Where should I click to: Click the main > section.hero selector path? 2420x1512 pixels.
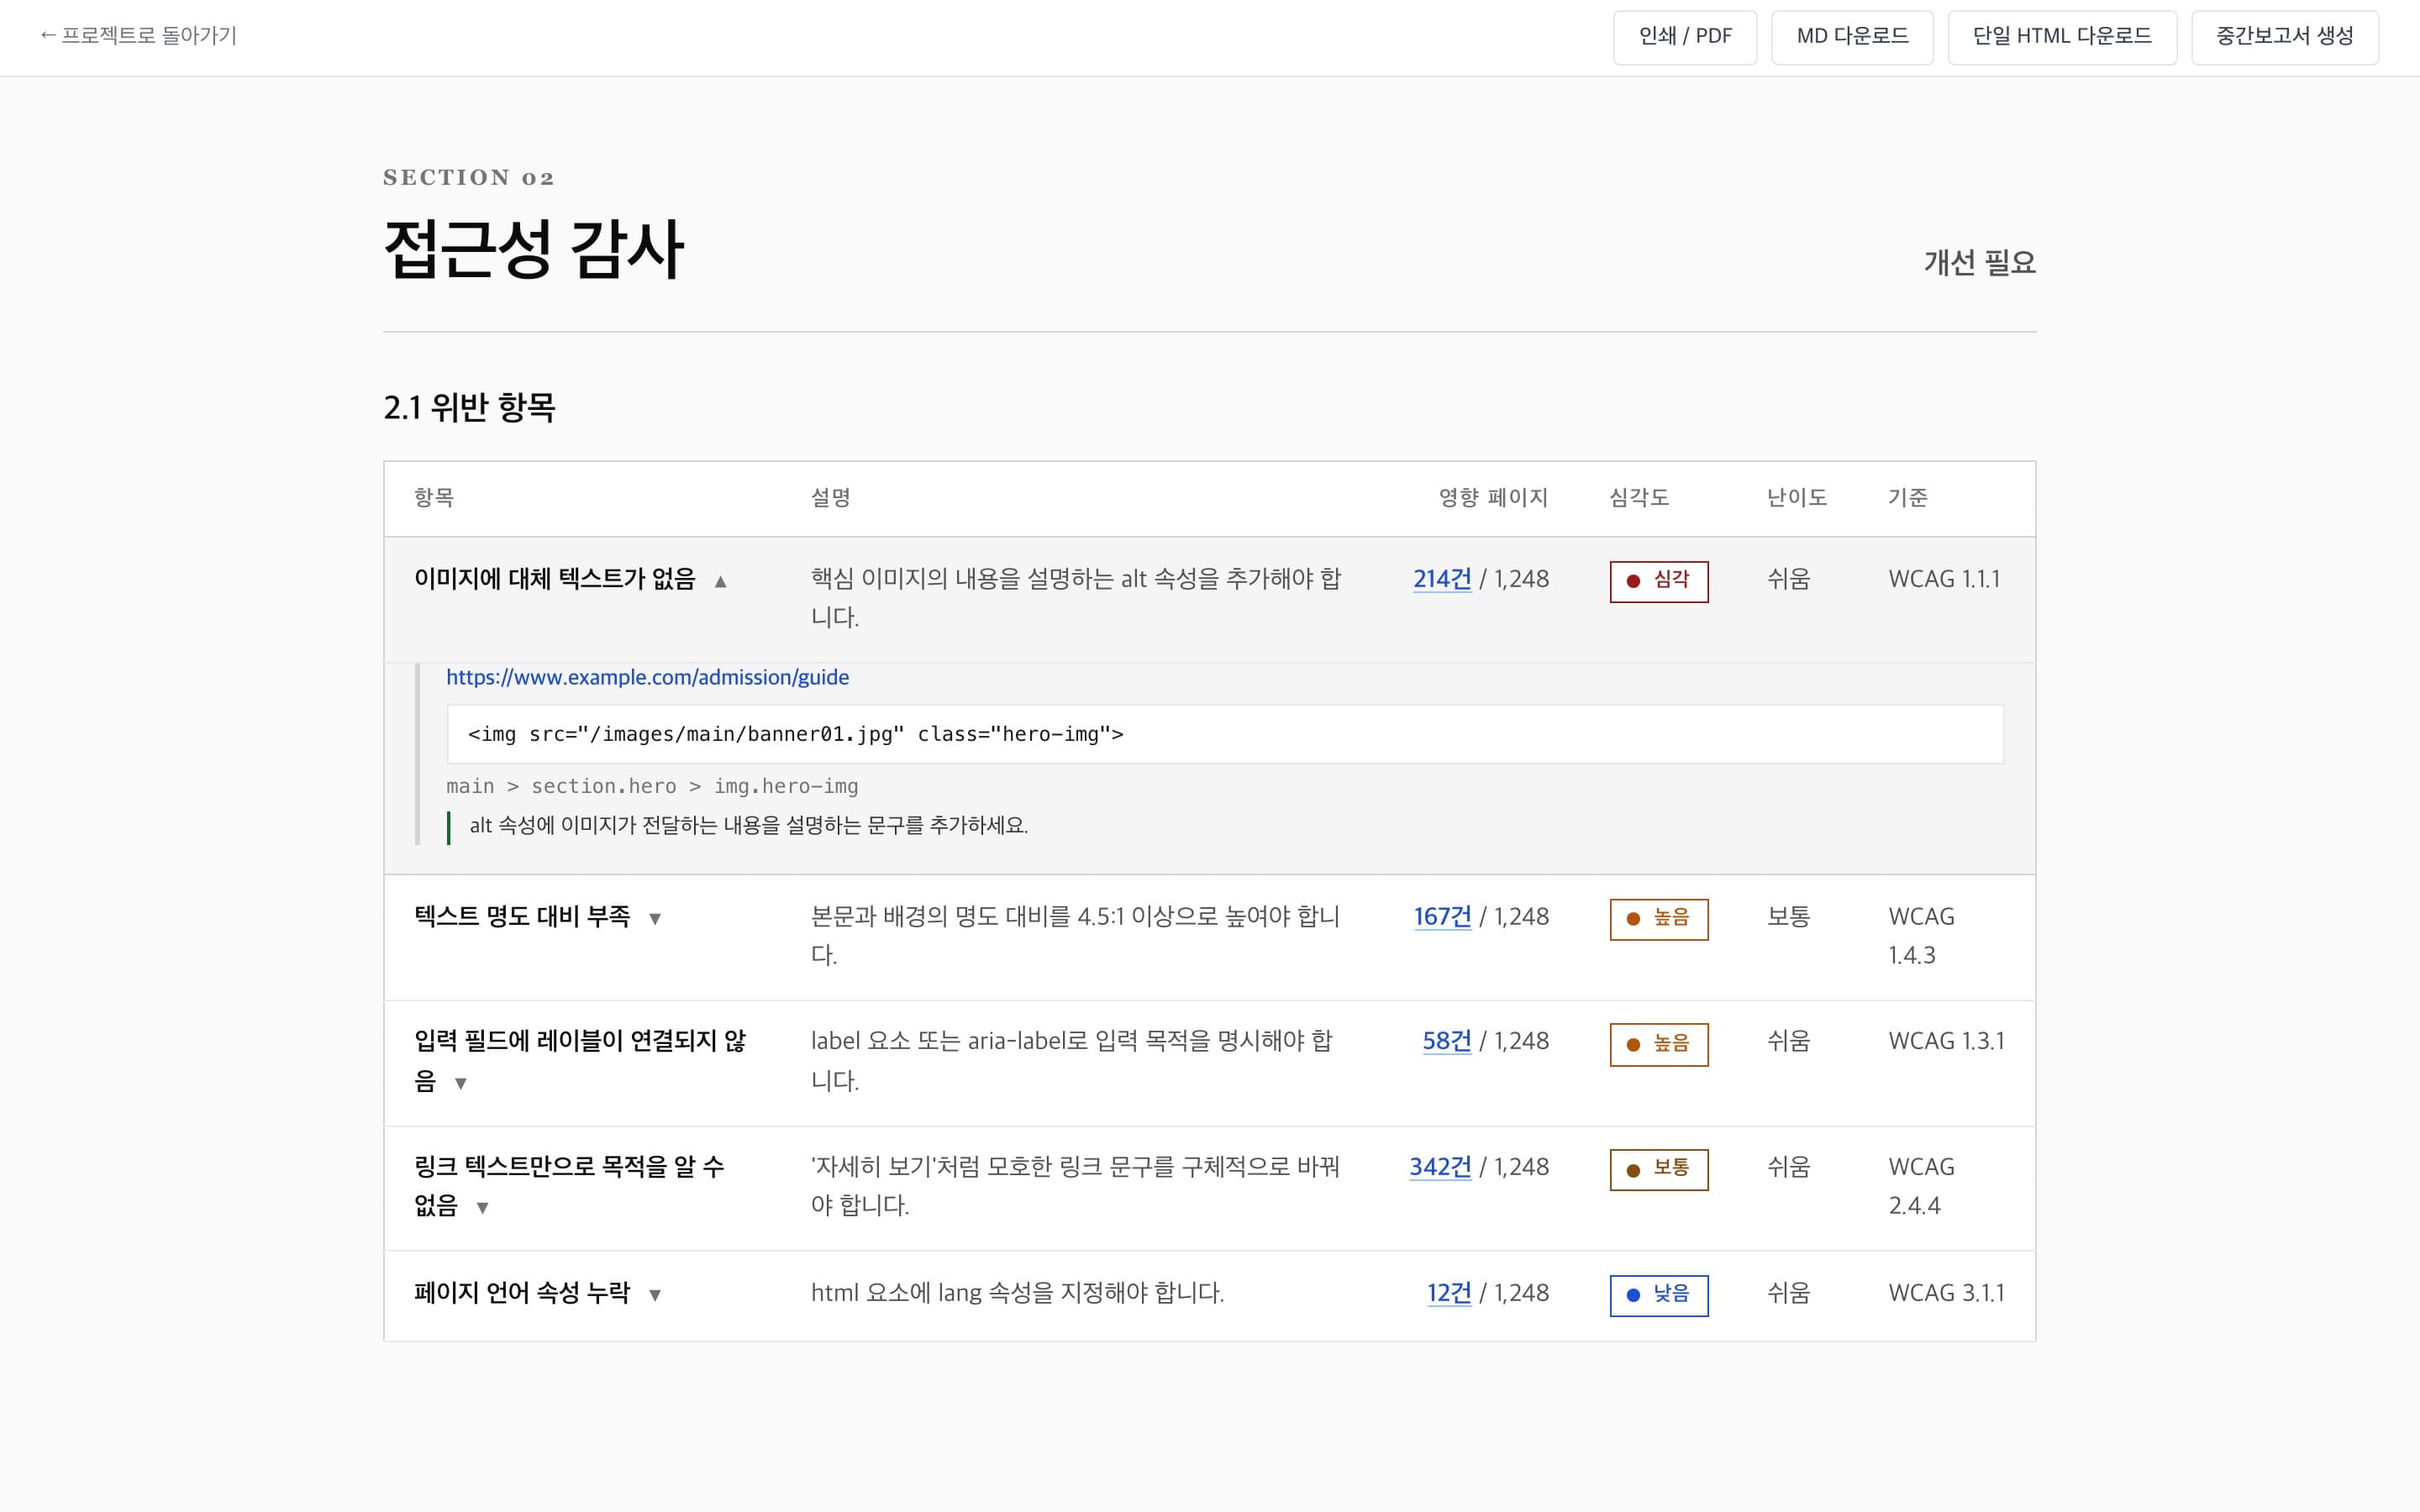(652, 787)
